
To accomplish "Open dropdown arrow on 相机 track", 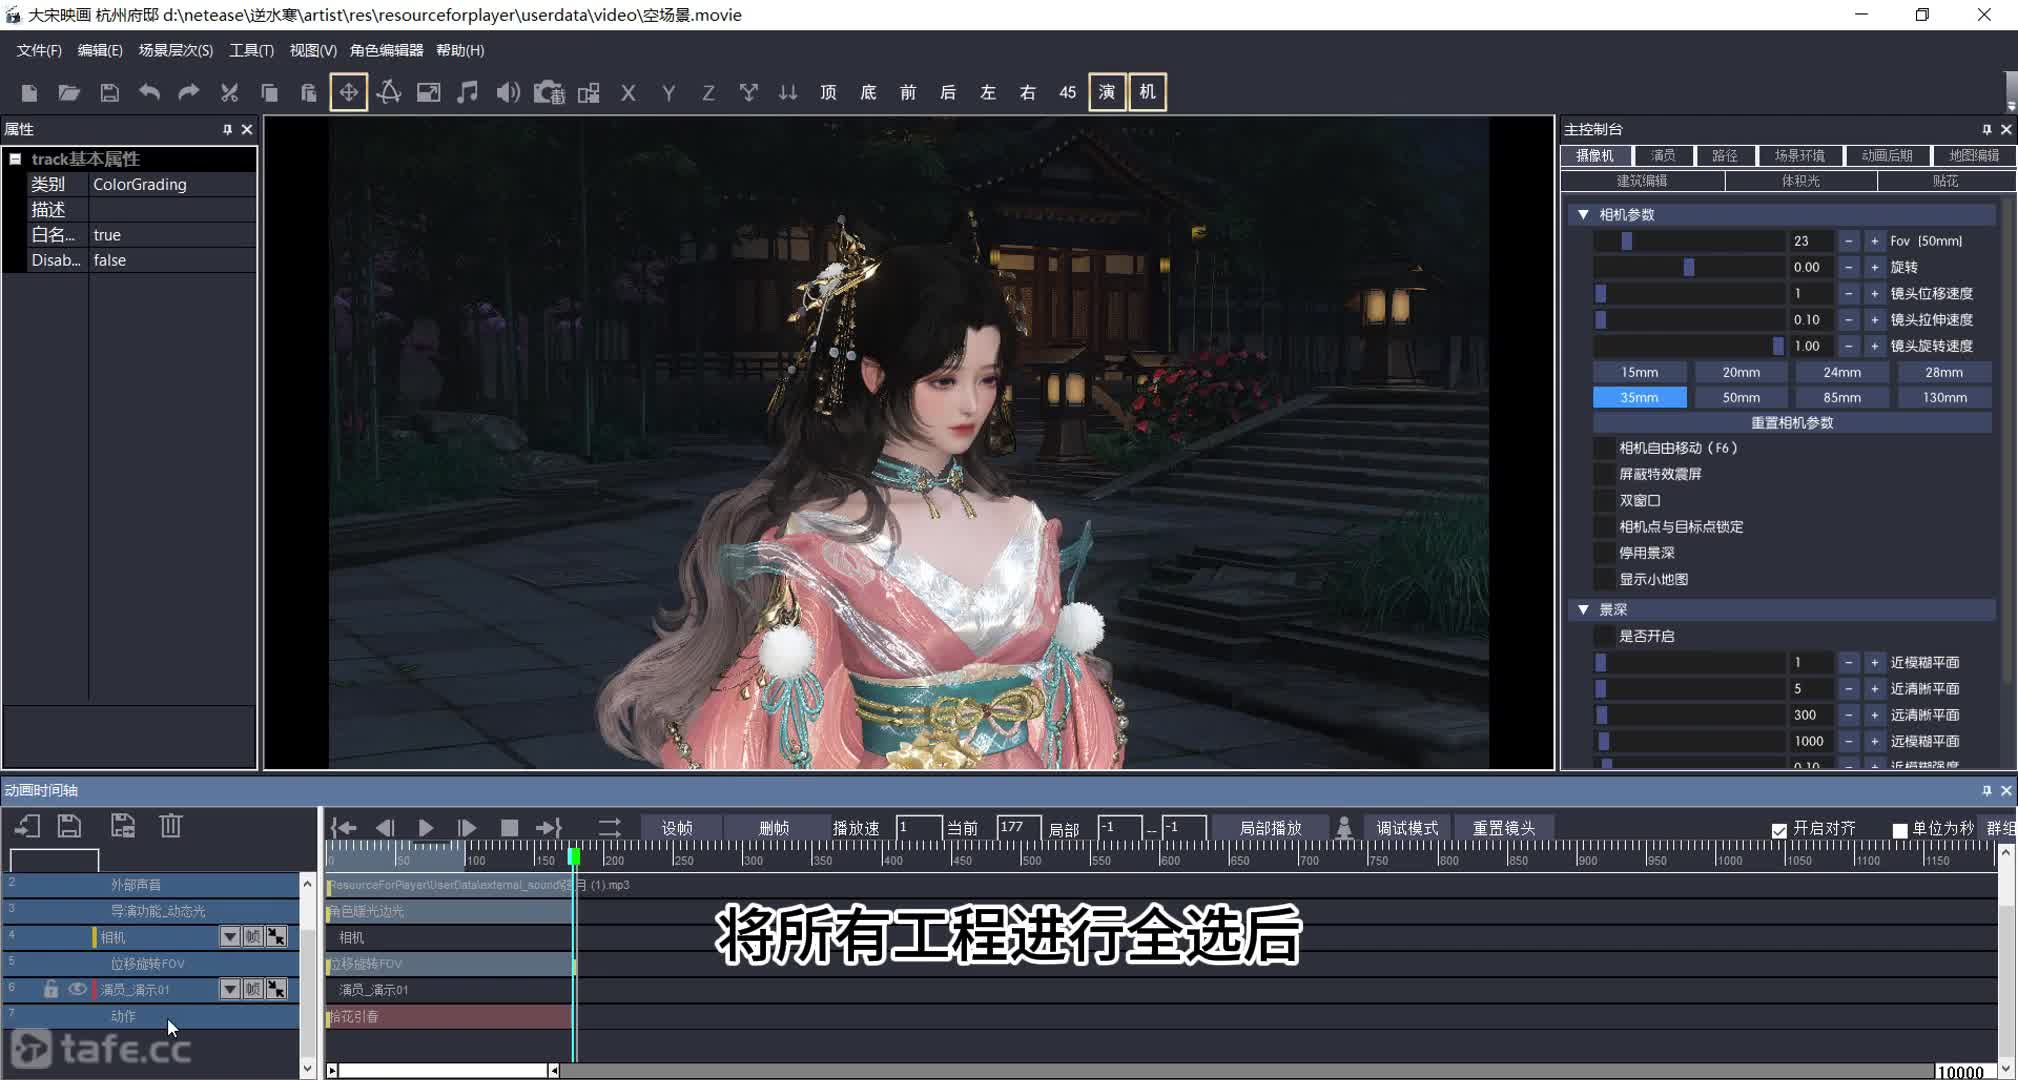I will [230, 937].
